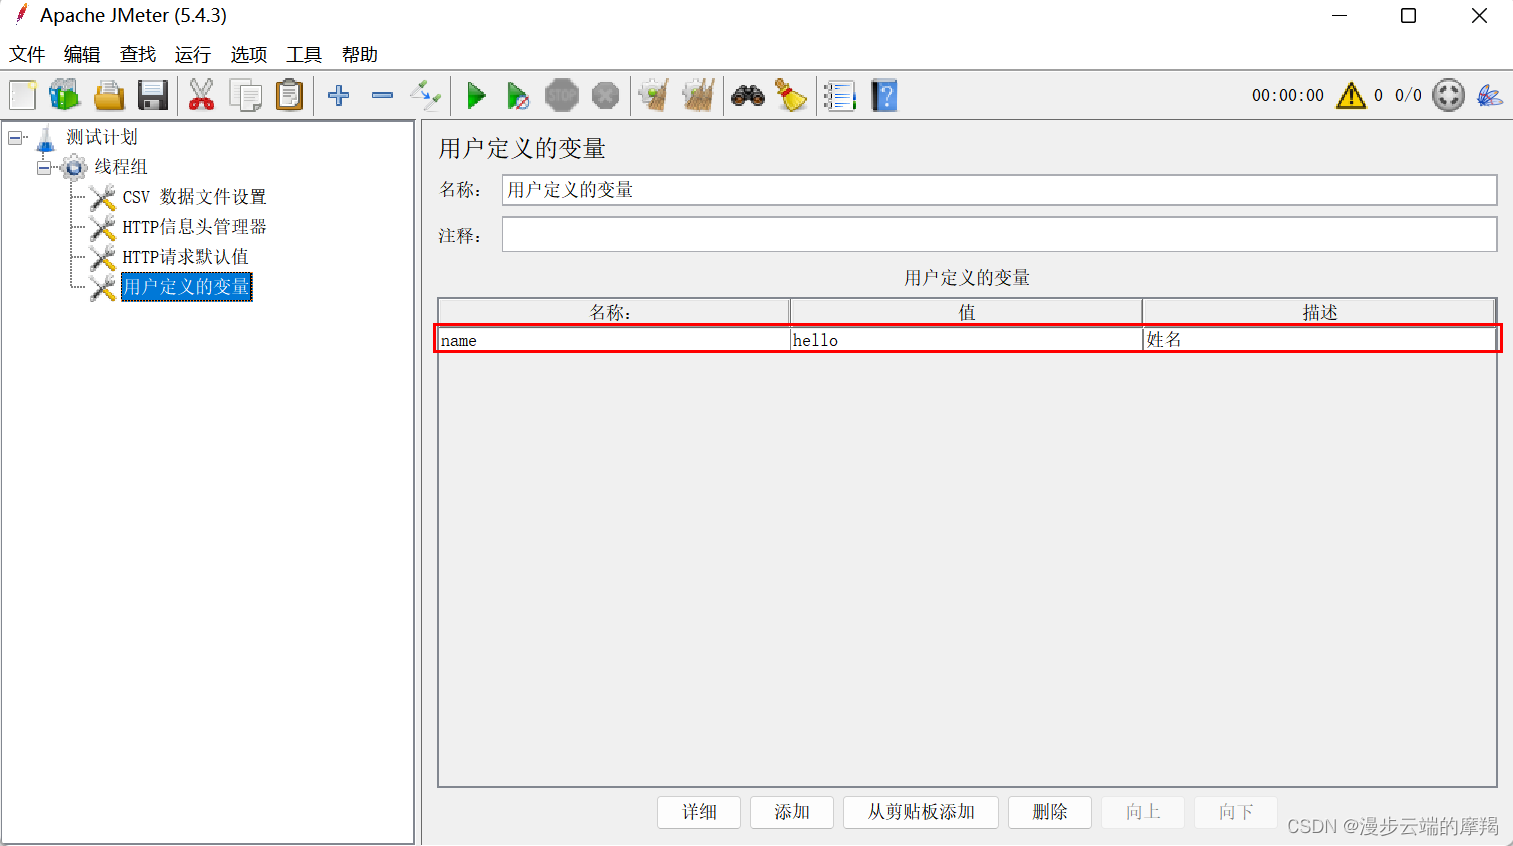
Task: Click the 'hello' value cell
Action: (x=966, y=340)
